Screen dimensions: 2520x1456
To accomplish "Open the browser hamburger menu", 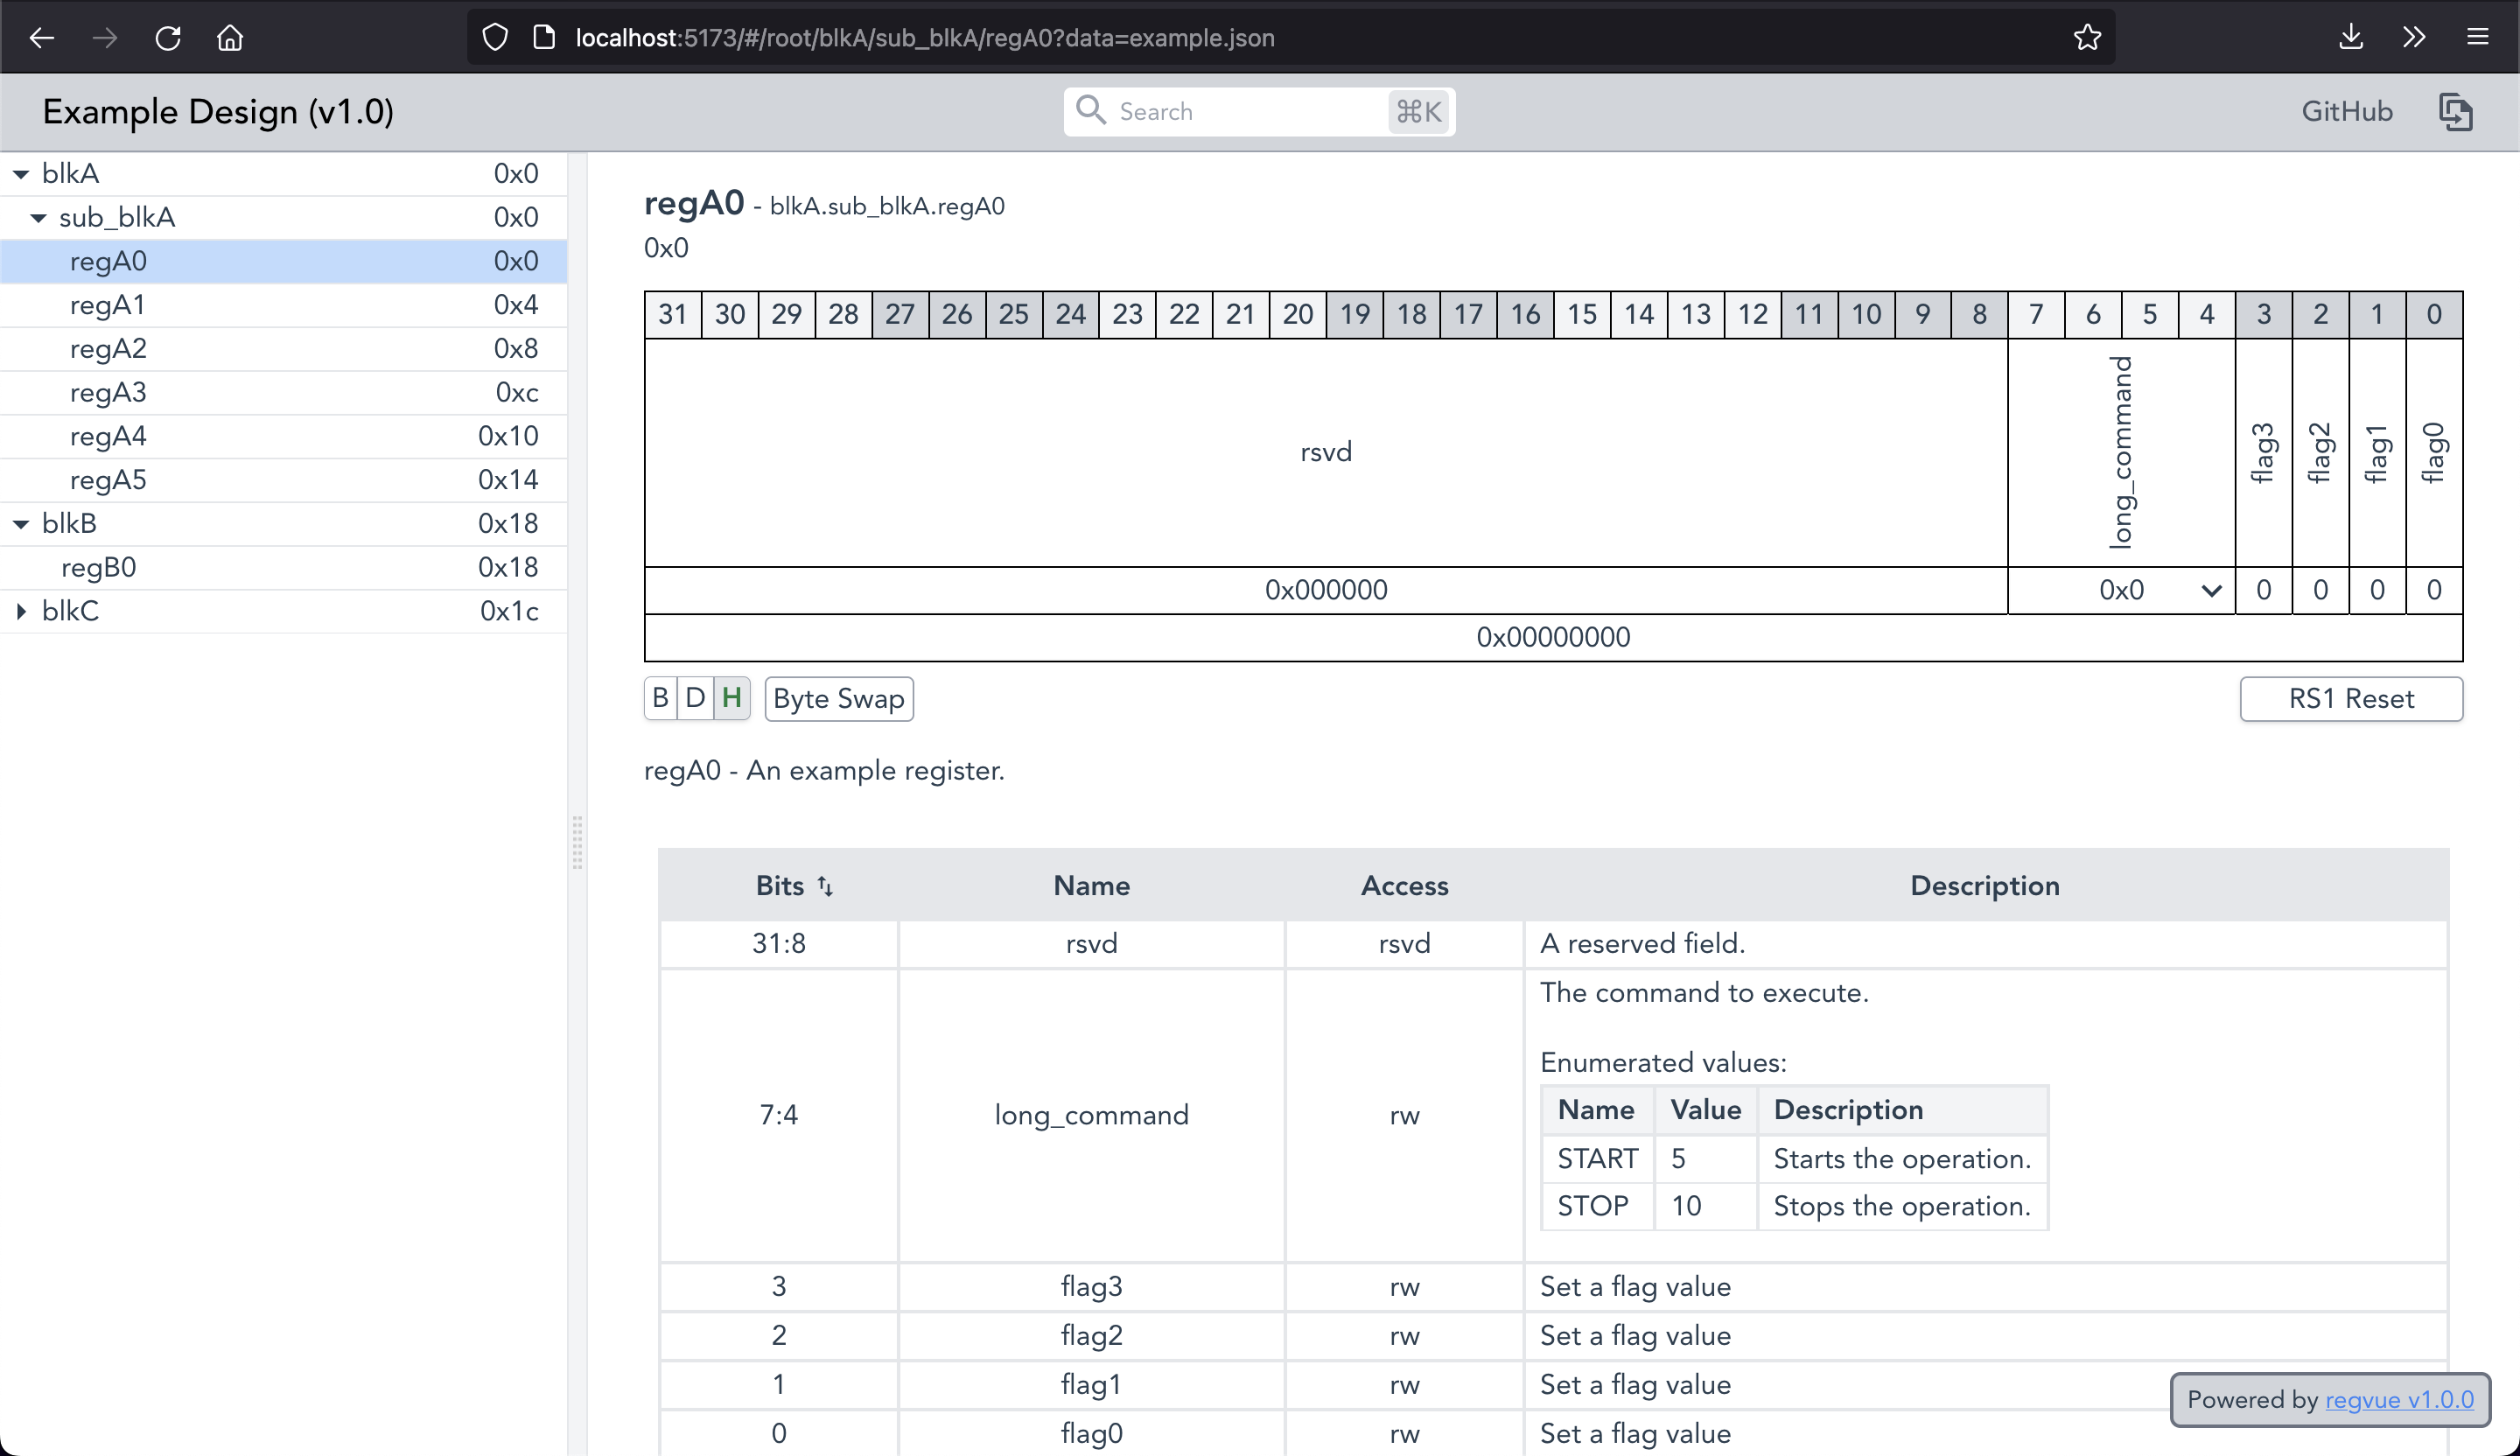I will (2478, 38).
